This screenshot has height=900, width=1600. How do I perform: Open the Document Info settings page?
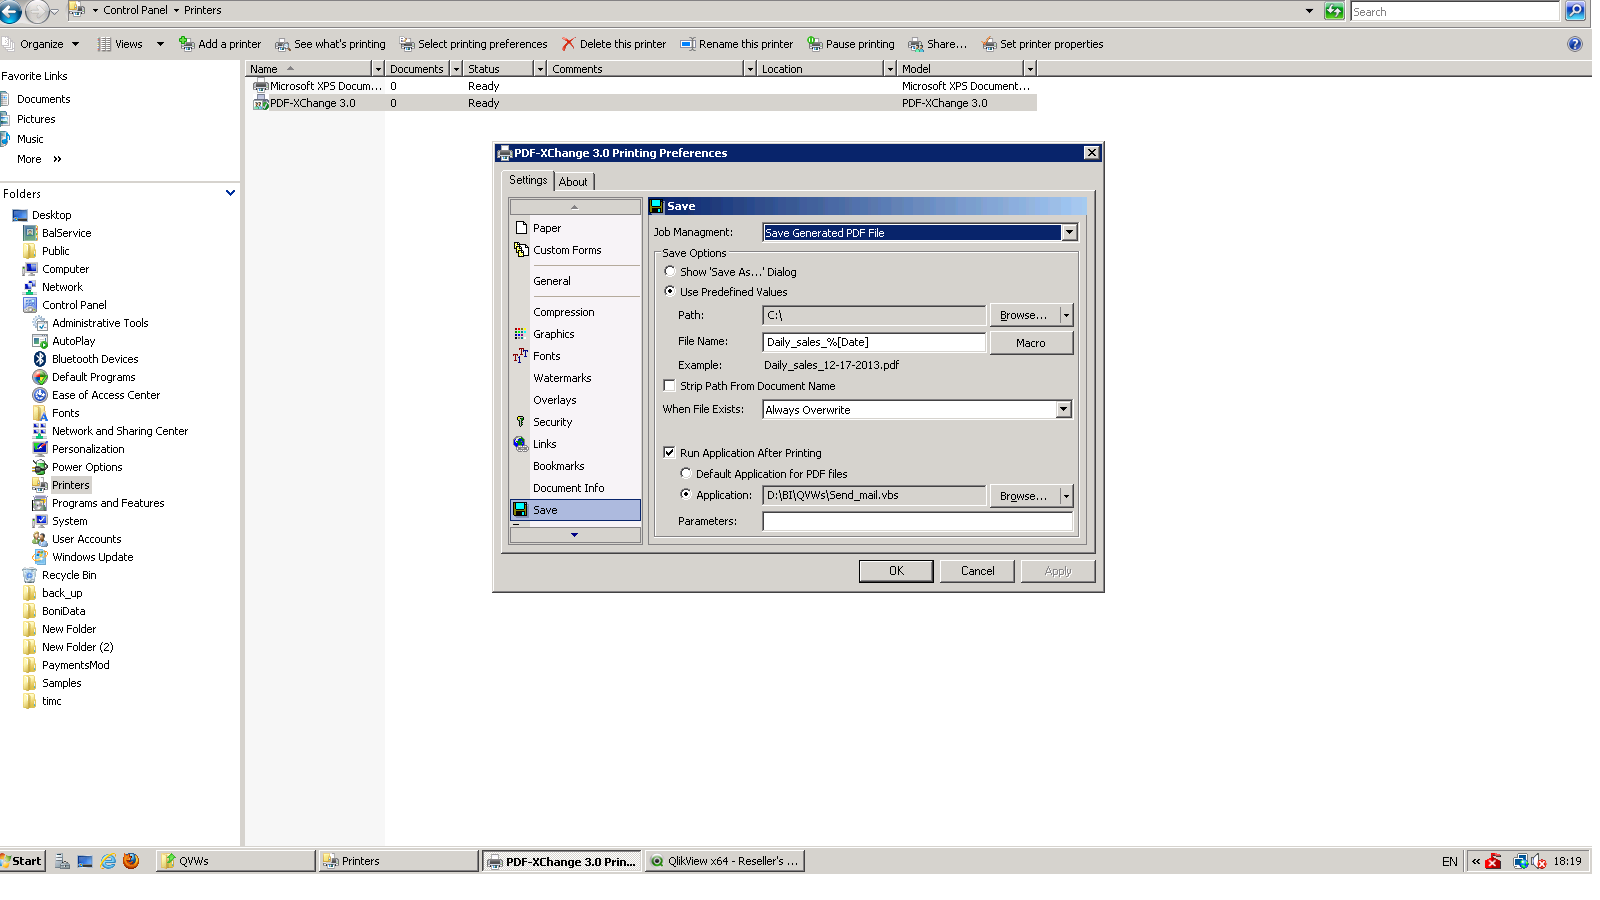click(569, 488)
